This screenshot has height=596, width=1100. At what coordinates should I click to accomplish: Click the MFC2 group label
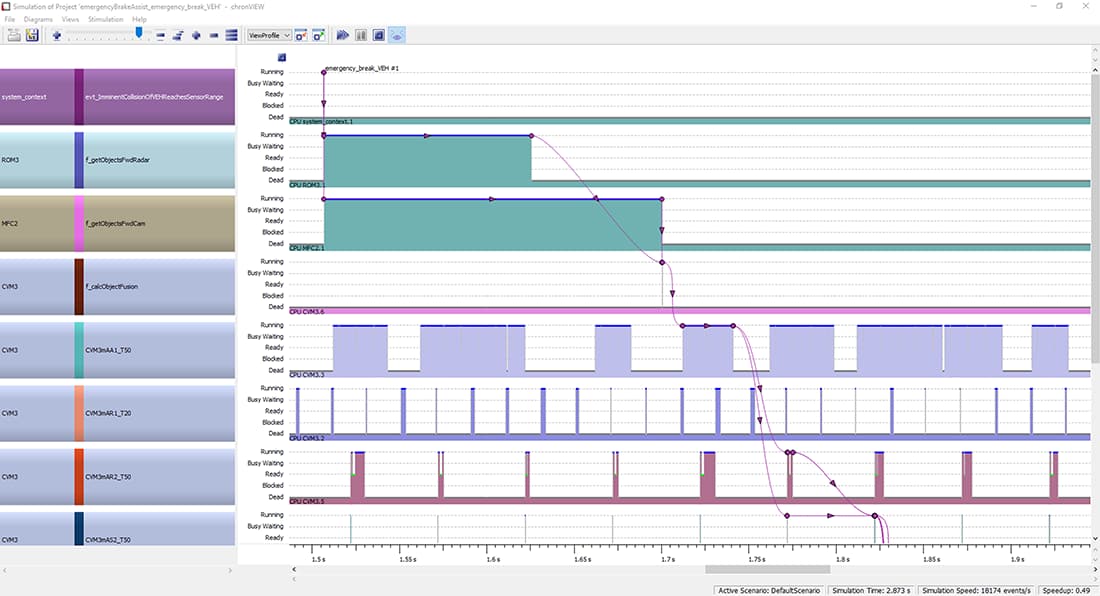click(x=10, y=224)
